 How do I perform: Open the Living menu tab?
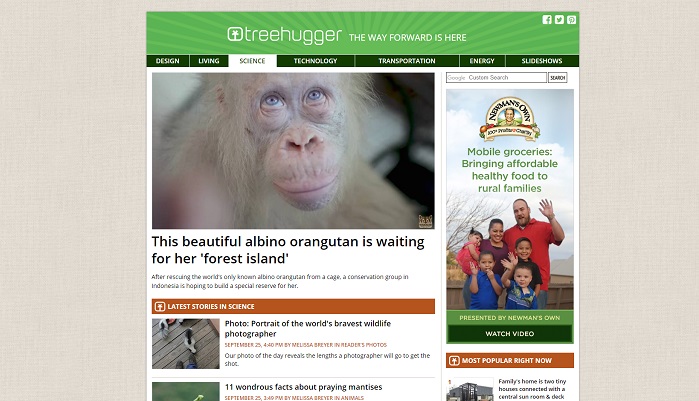click(x=209, y=61)
